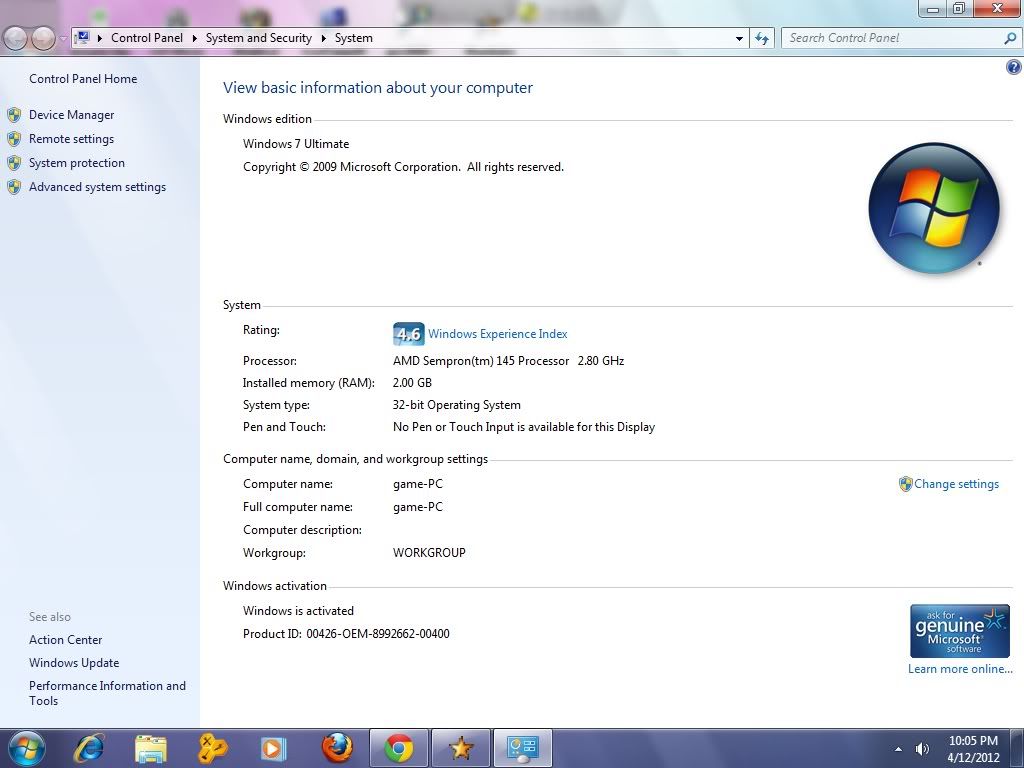This screenshot has width=1024, height=768.
Task: Click the shield icon beside Change settings
Action: coord(905,484)
